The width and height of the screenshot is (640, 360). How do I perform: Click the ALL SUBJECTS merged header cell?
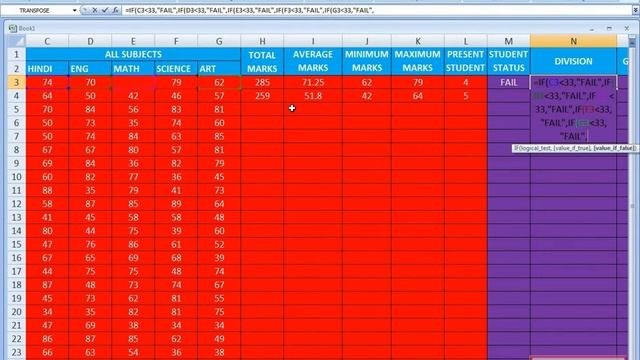(x=133, y=54)
